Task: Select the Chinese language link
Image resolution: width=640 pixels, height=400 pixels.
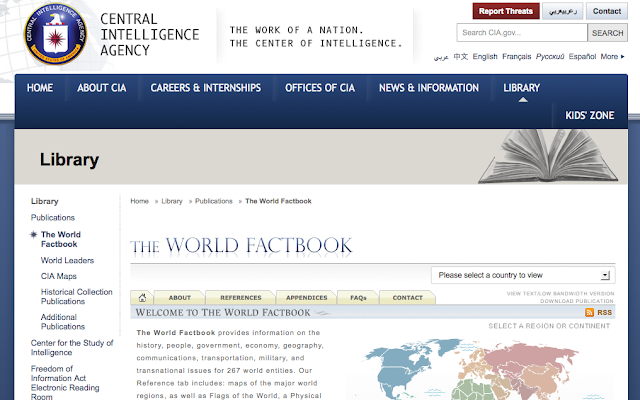Action: [461, 57]
